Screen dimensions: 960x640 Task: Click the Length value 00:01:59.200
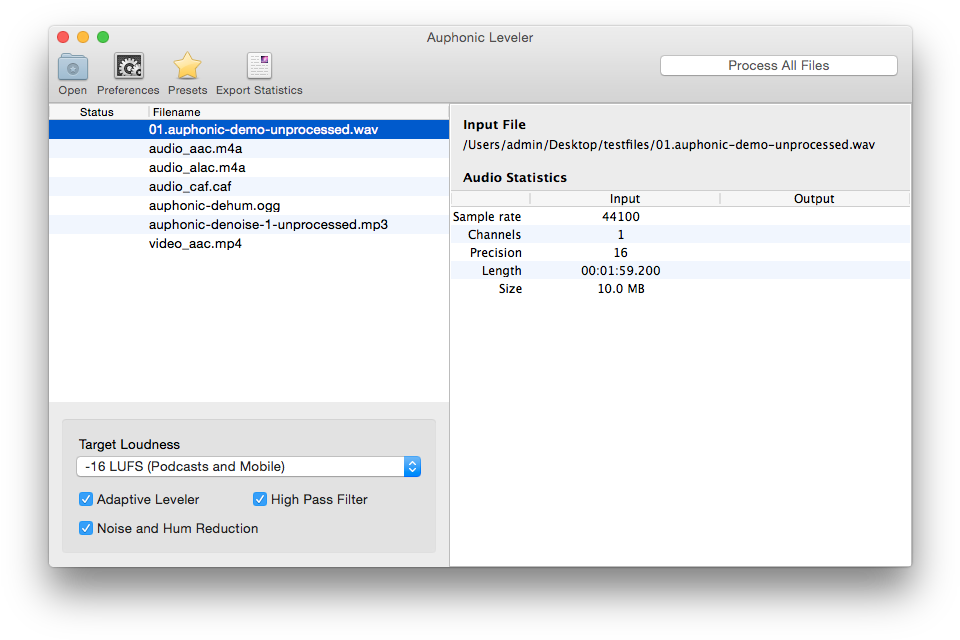point(621,271)
